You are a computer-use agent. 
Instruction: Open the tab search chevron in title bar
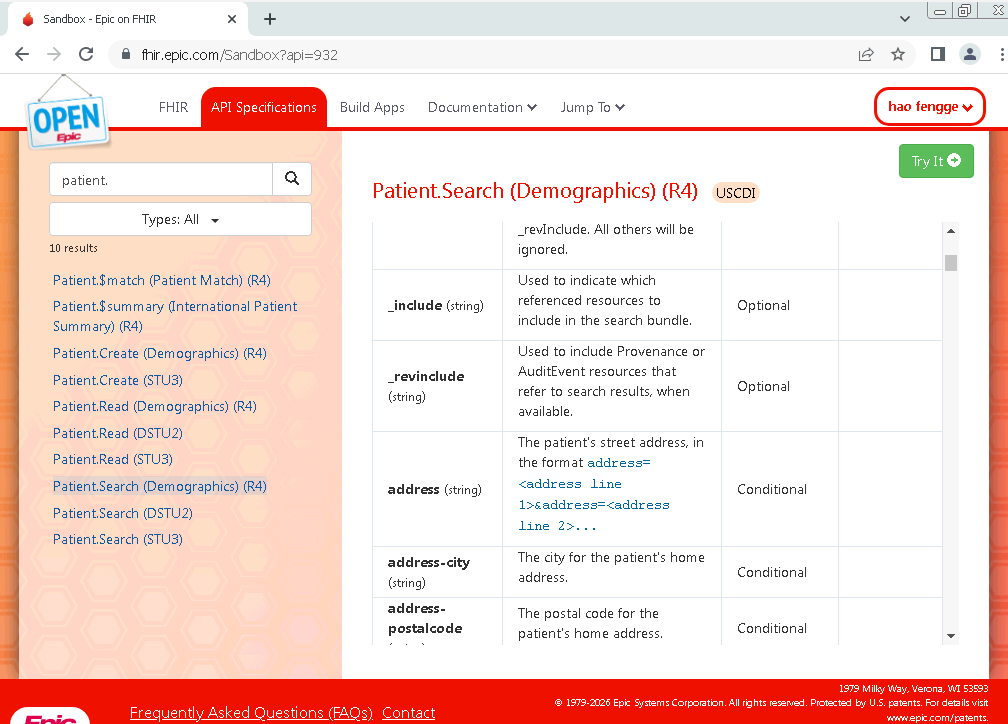pyautogui.click(x=904, y=19)
